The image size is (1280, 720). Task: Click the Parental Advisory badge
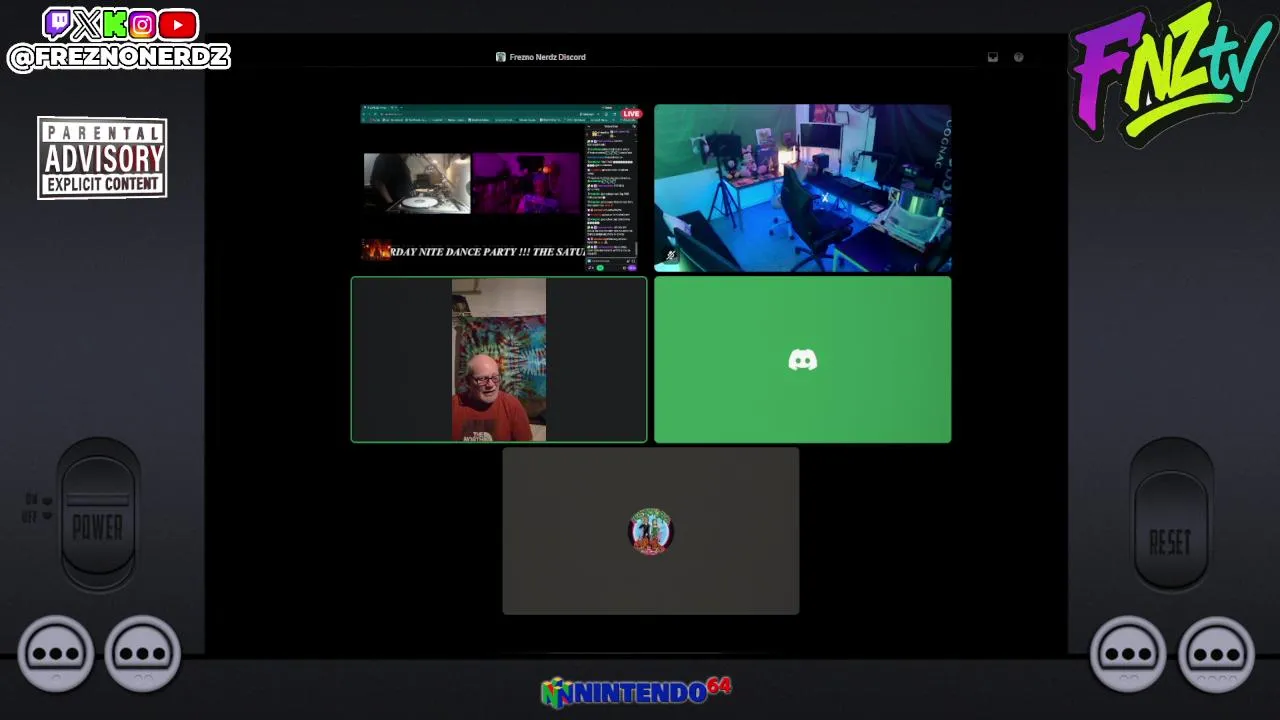102,158
